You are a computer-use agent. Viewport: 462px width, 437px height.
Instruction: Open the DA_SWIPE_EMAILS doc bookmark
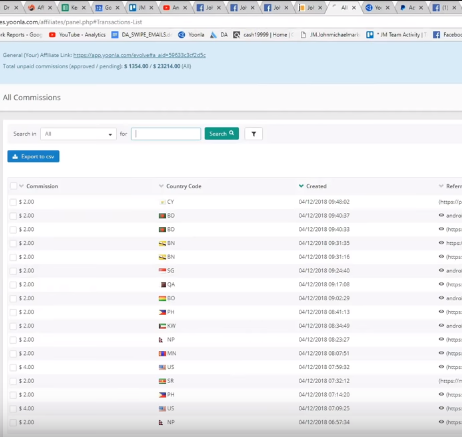141,35
